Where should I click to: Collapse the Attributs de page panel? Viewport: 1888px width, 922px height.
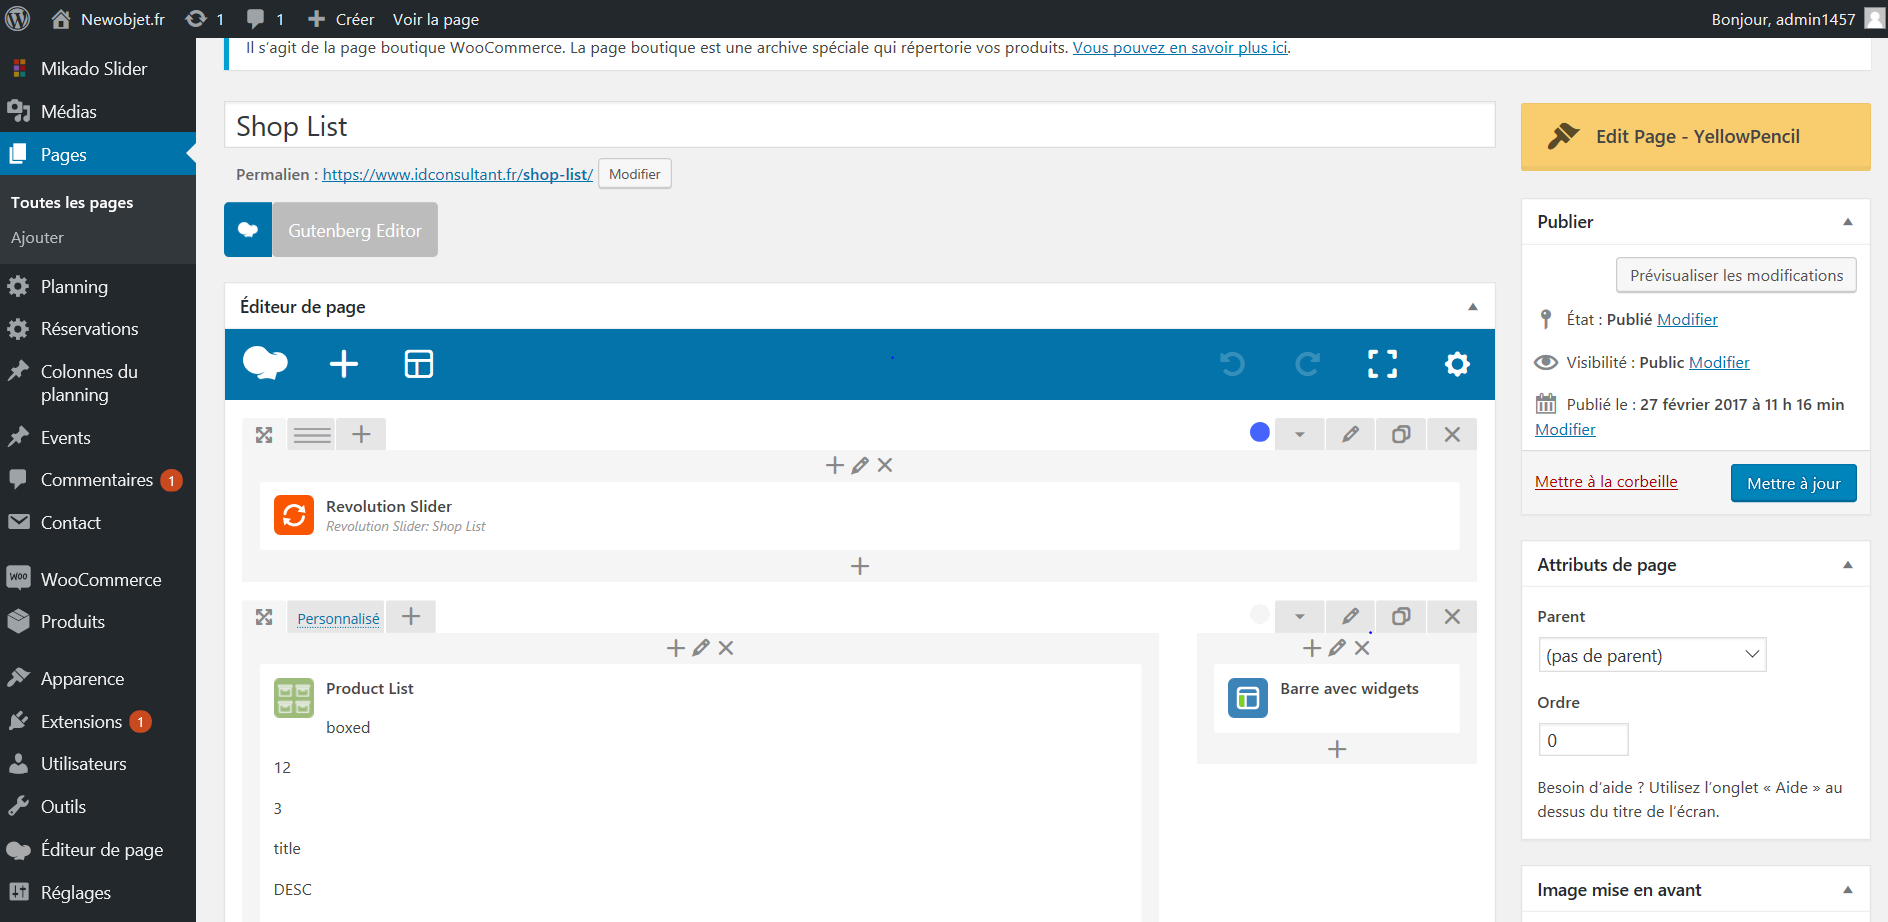click(x=1847, y=565)
